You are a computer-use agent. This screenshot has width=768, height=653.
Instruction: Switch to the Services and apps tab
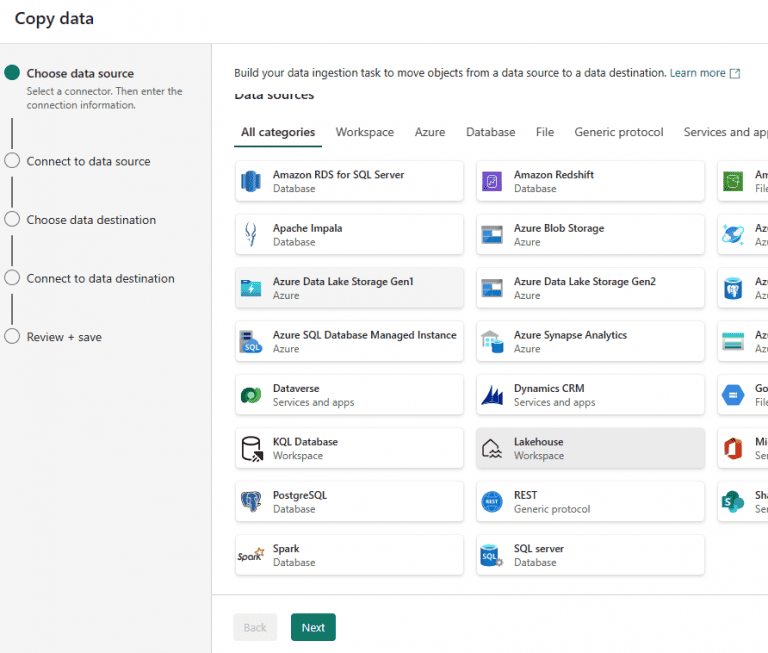click(x=725, y=132)
